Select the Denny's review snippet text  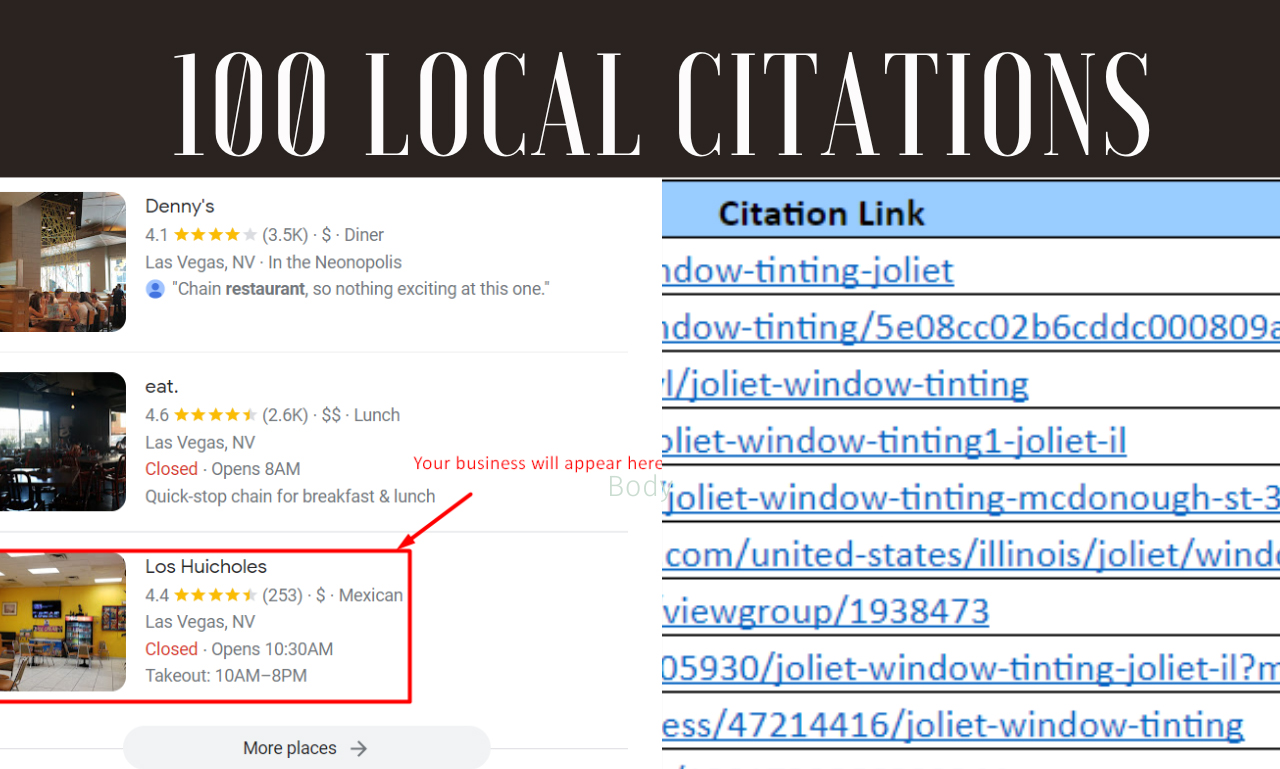click(361, 289)
